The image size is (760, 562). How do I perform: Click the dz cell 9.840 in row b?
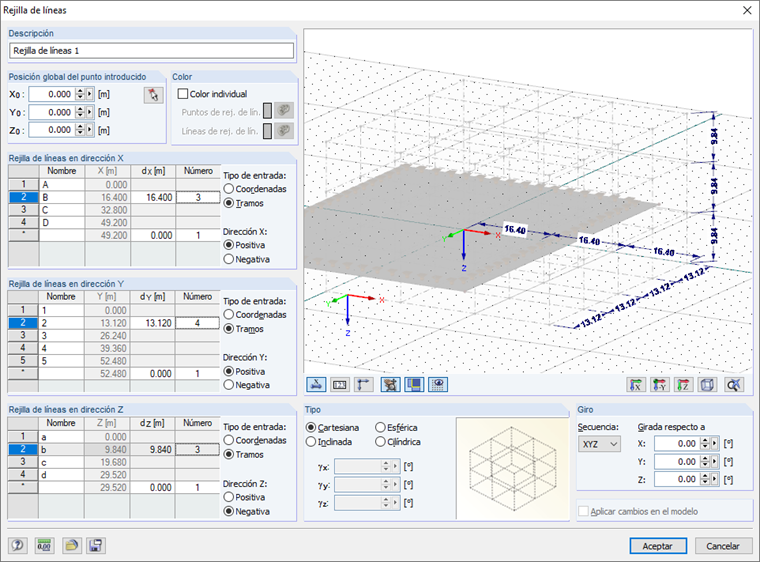(153, 450)
